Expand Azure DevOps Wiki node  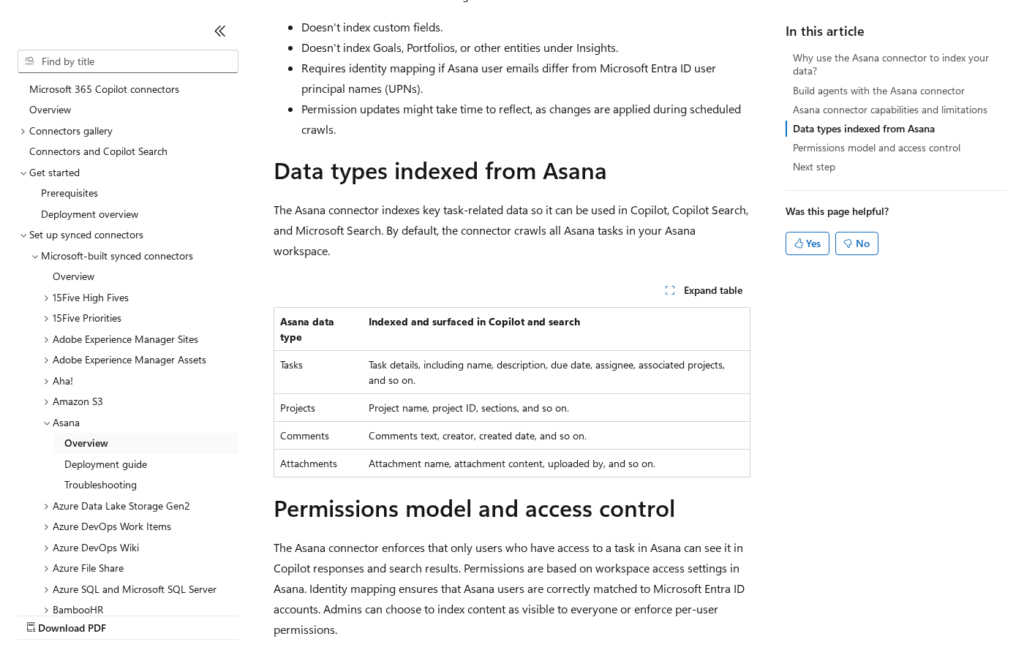coord(46,548)
